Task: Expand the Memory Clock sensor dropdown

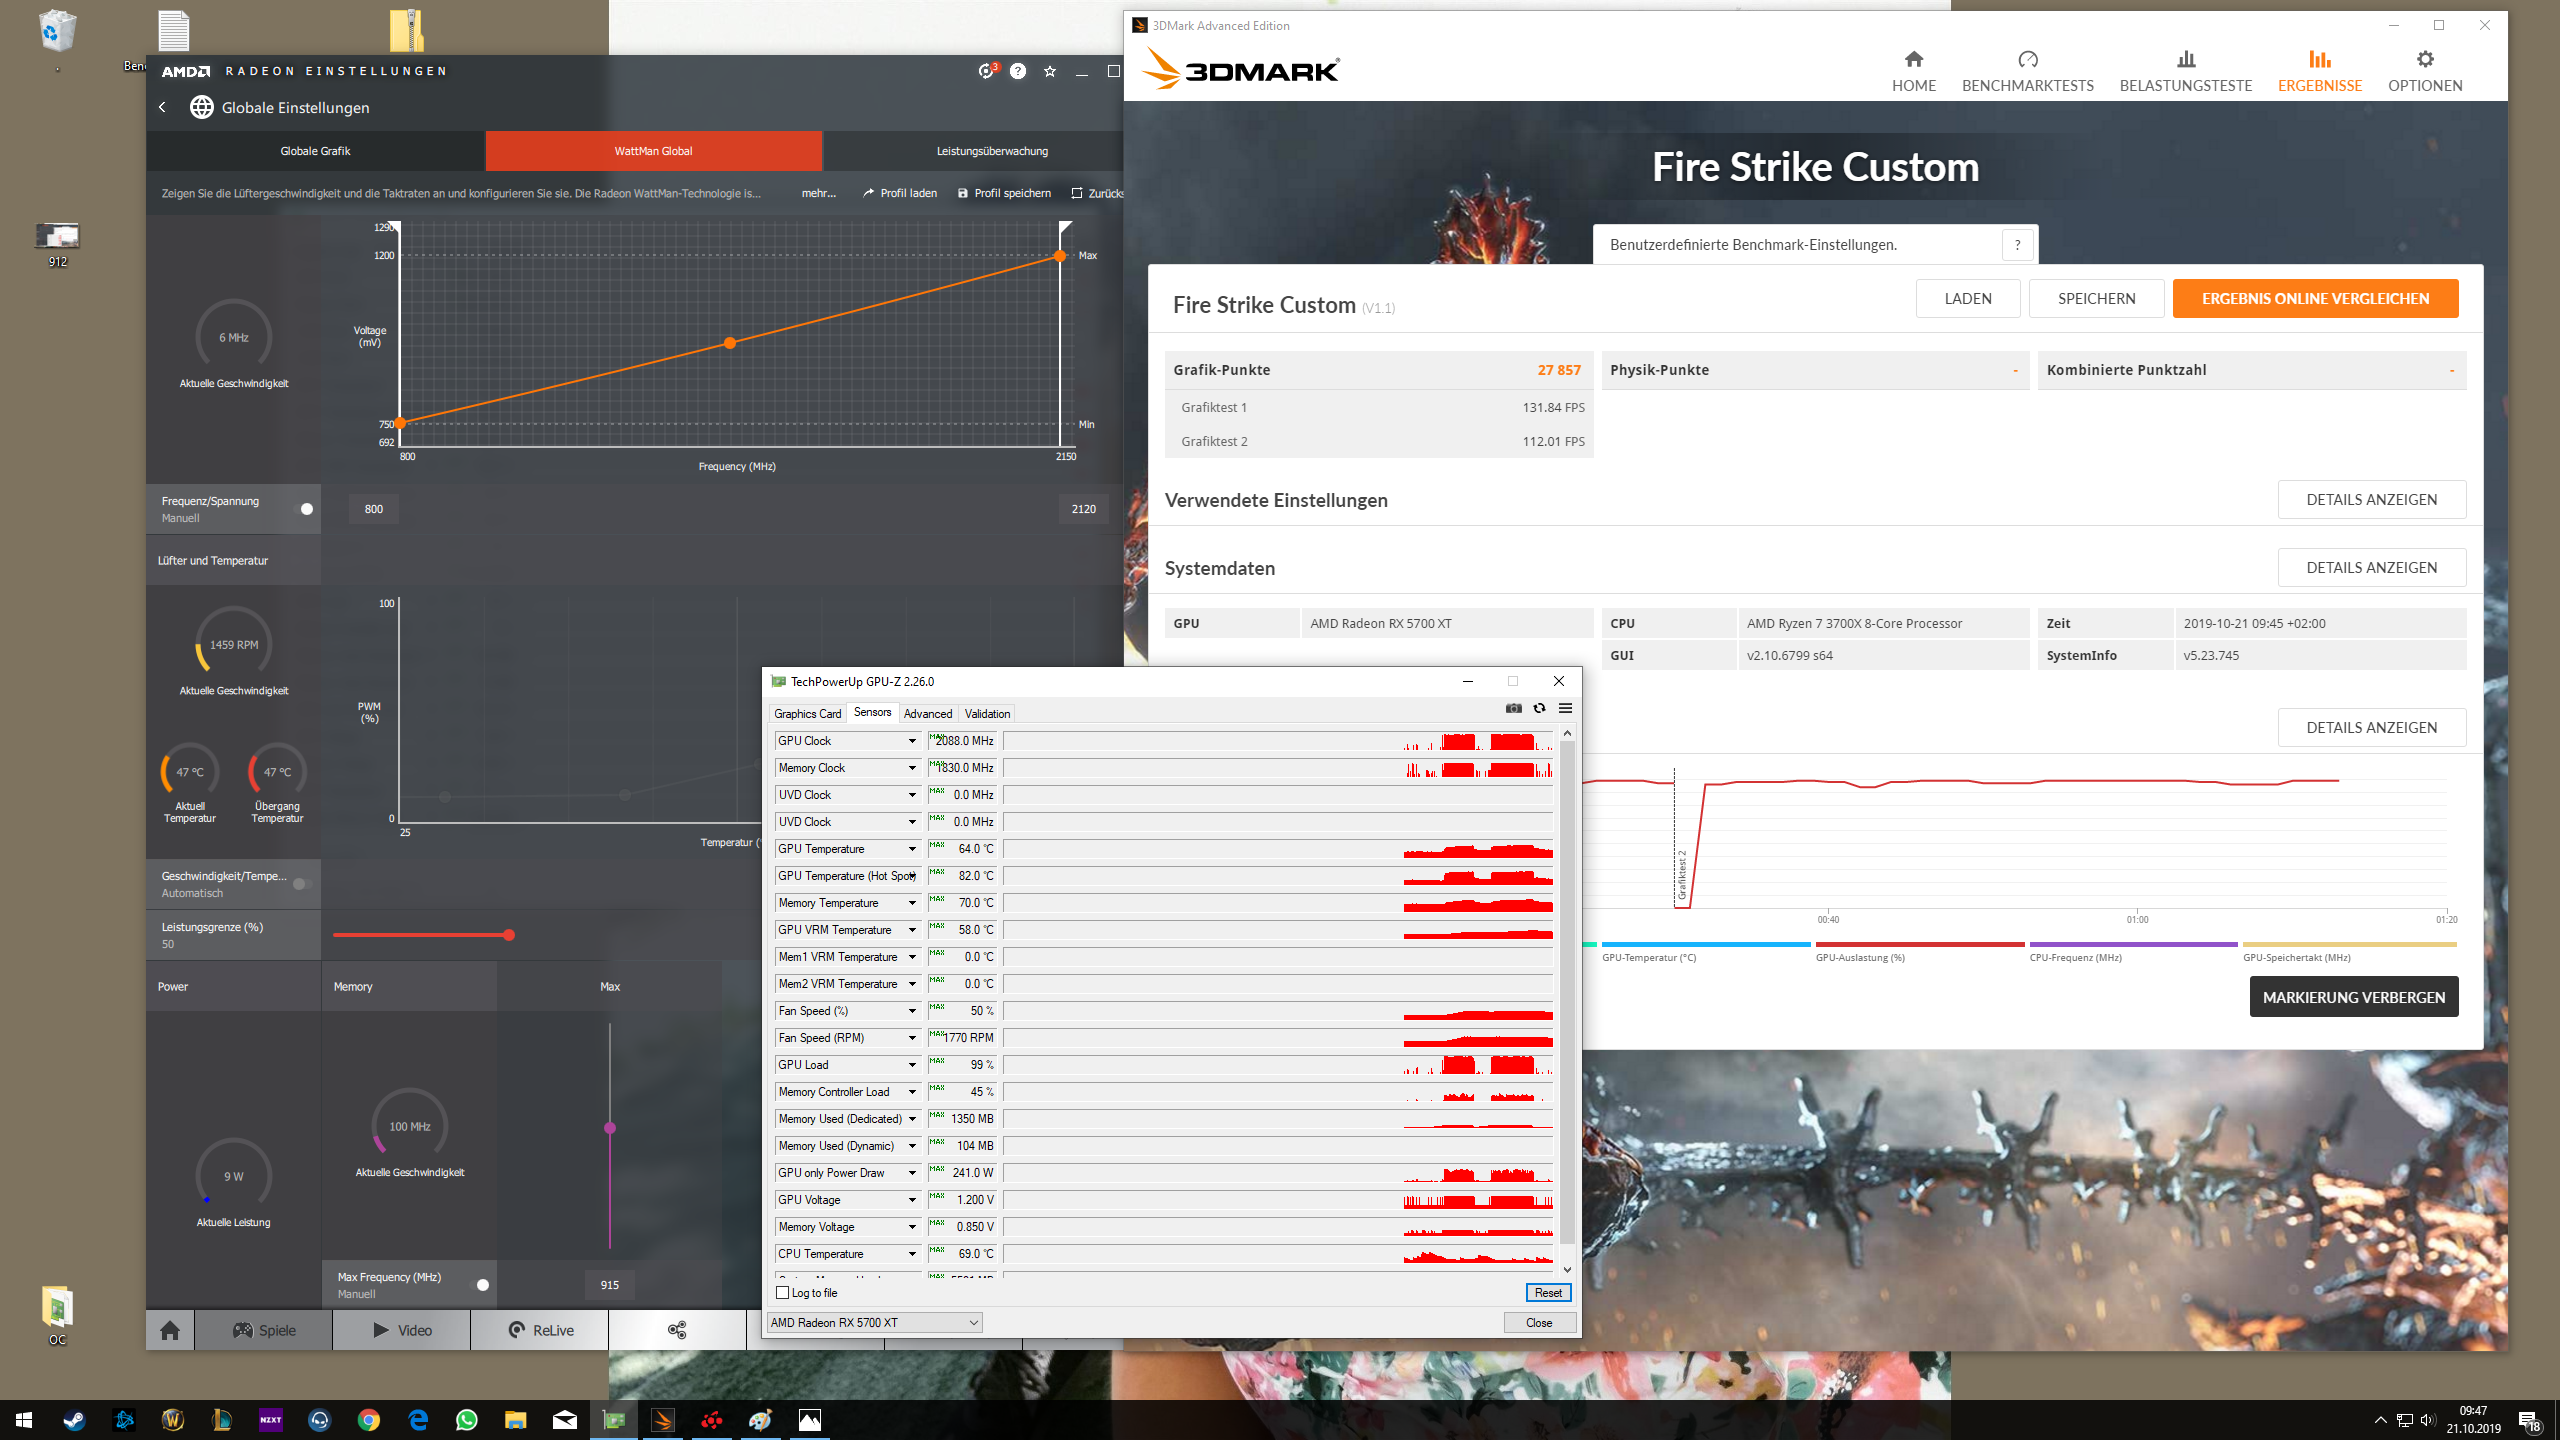Action: tap(912, 768)
